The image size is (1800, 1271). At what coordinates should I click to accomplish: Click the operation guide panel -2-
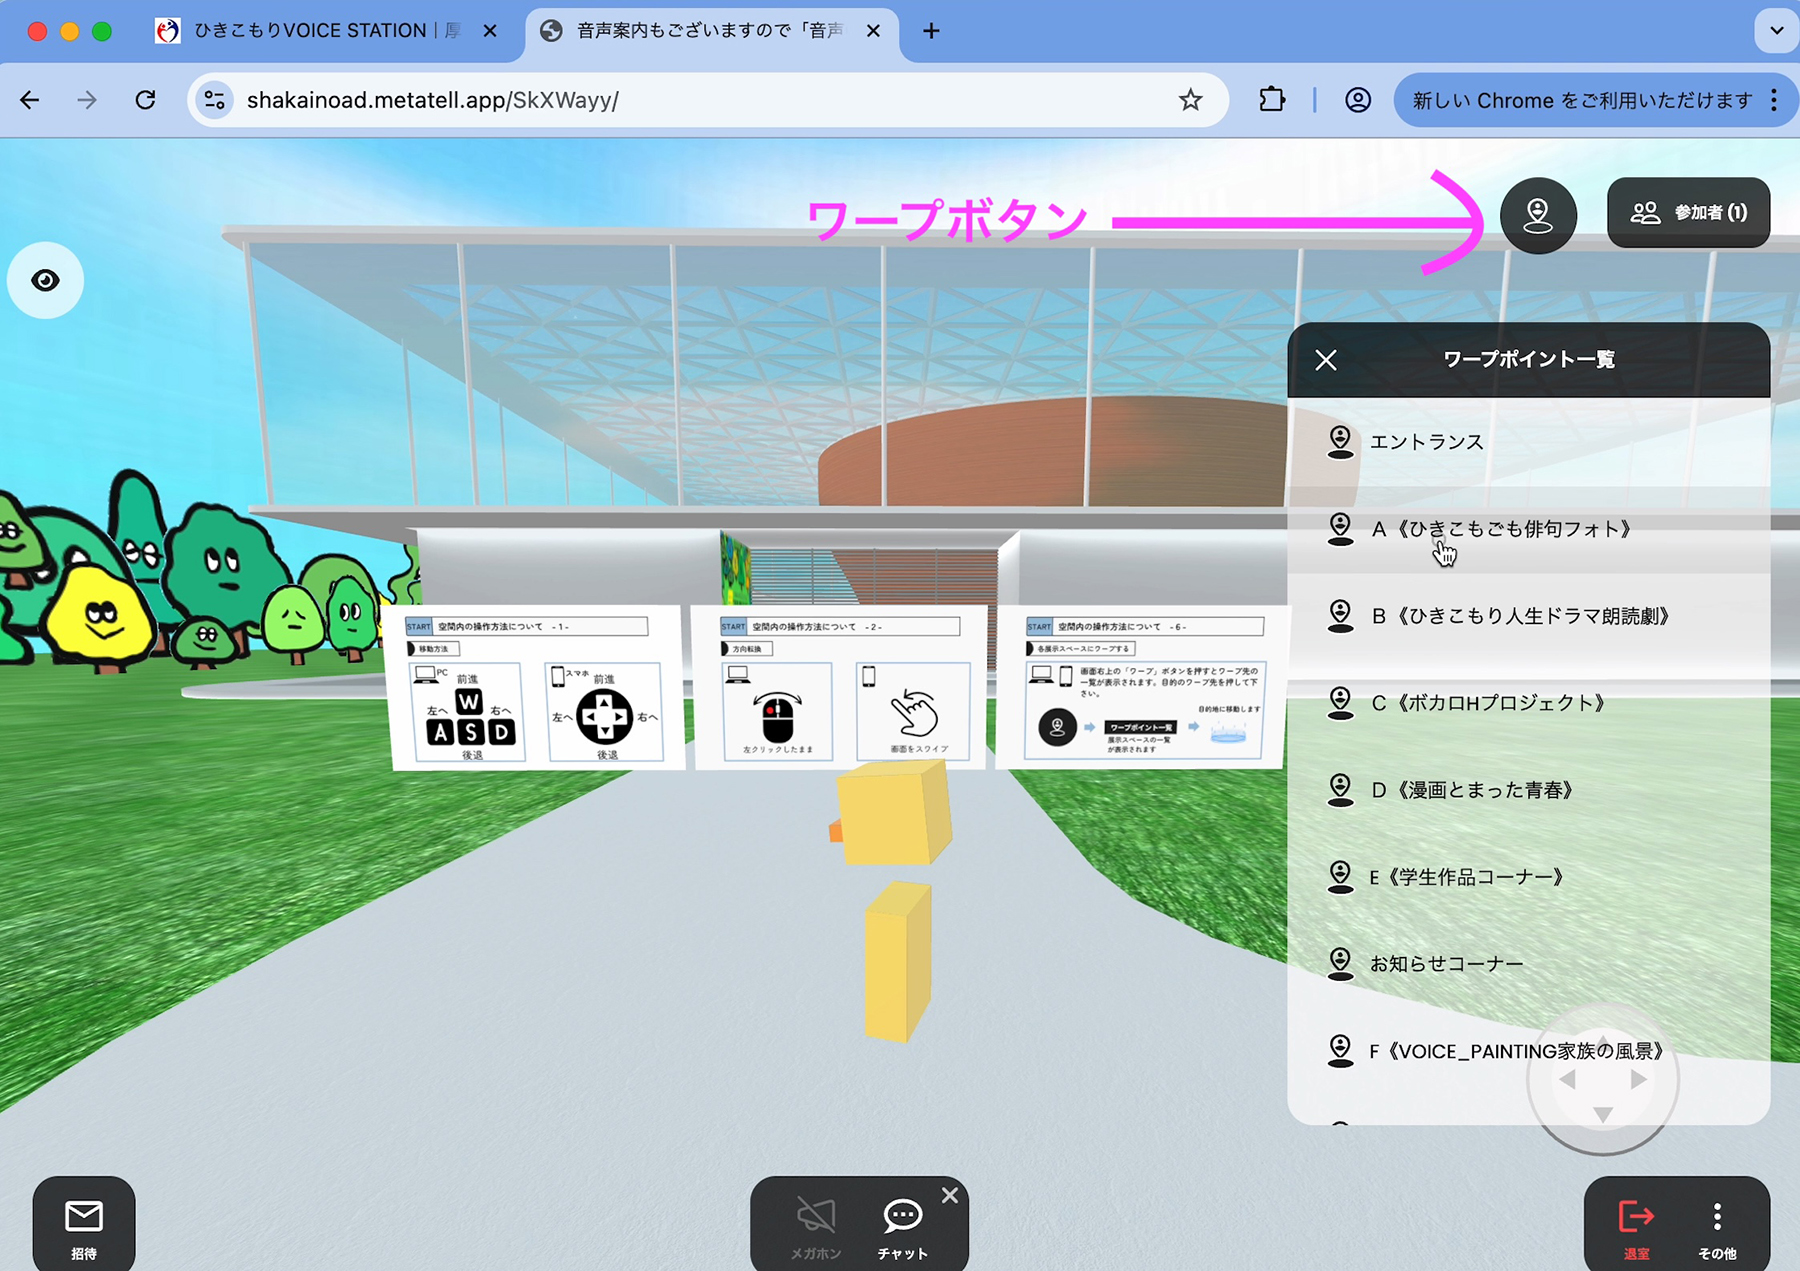pos(839,687)
